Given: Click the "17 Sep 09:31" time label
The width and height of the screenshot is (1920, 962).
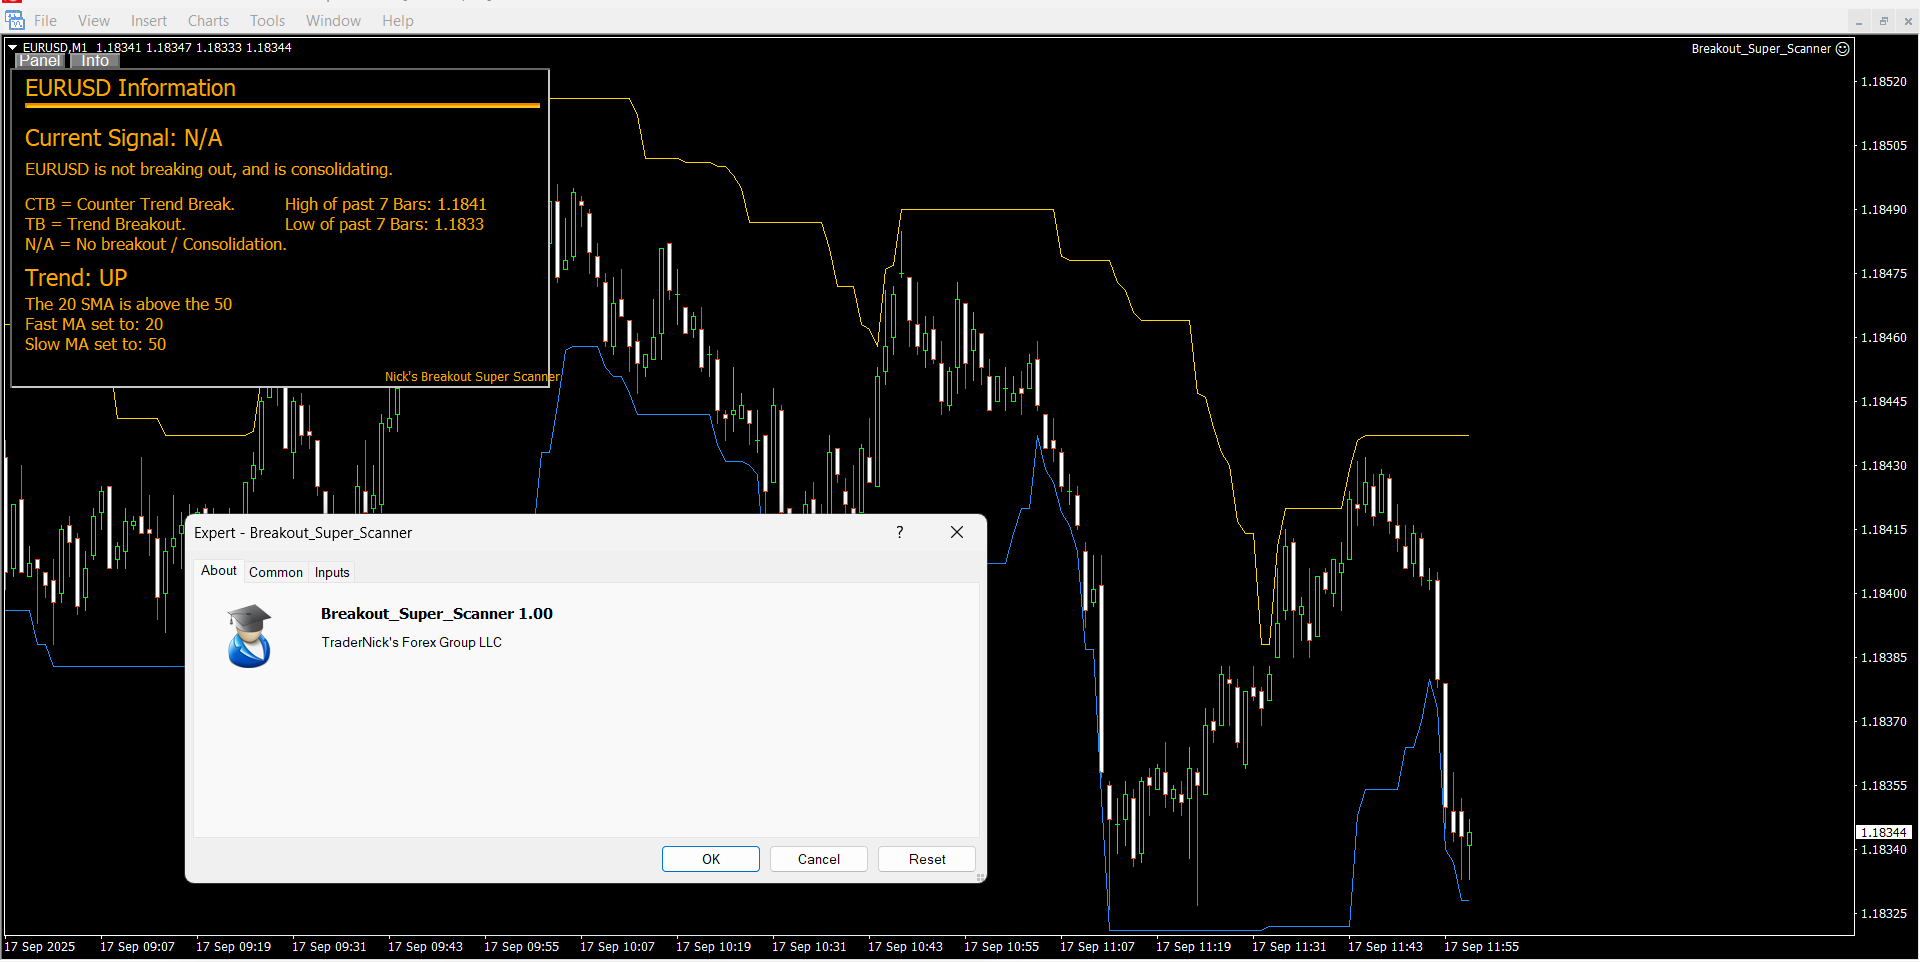Looking at the screenshot, I should [329, 947].
